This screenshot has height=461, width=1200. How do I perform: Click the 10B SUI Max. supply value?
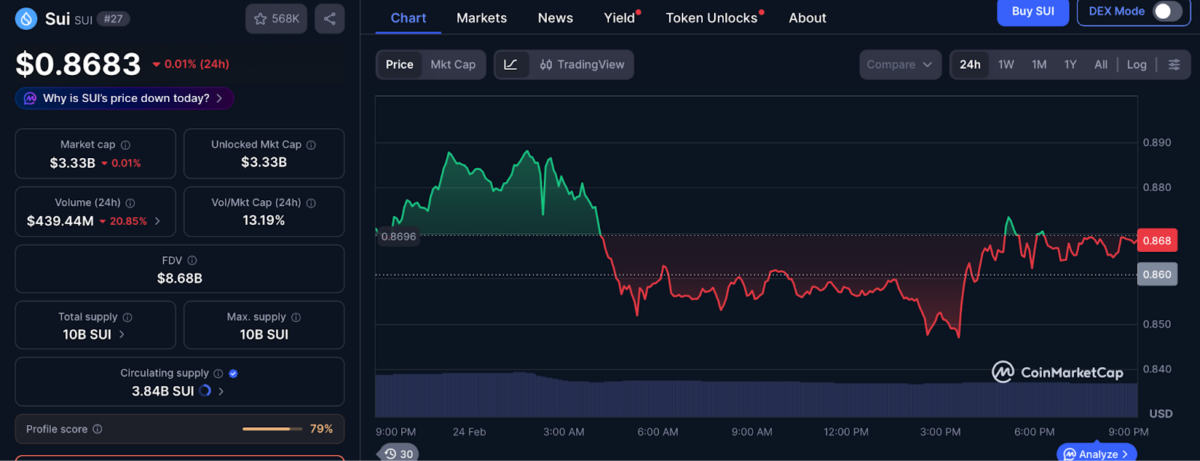264,334
